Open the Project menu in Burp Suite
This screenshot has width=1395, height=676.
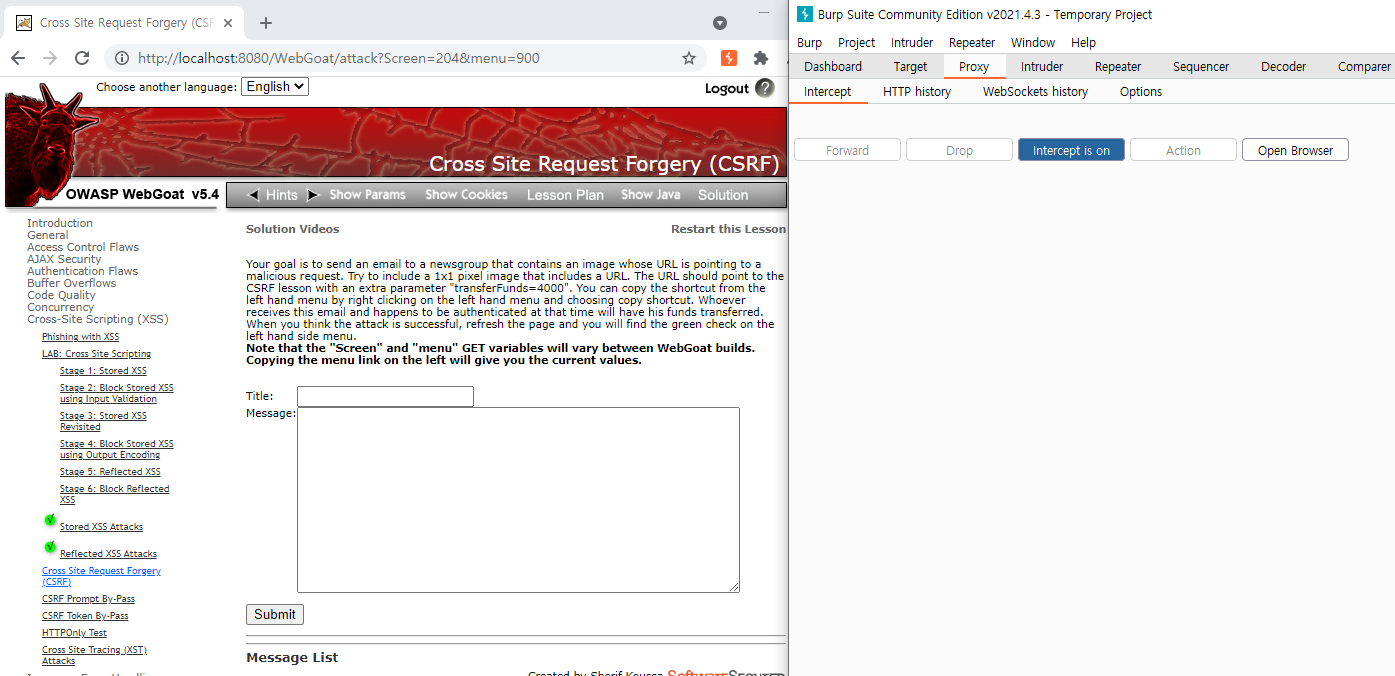(856, 42)
